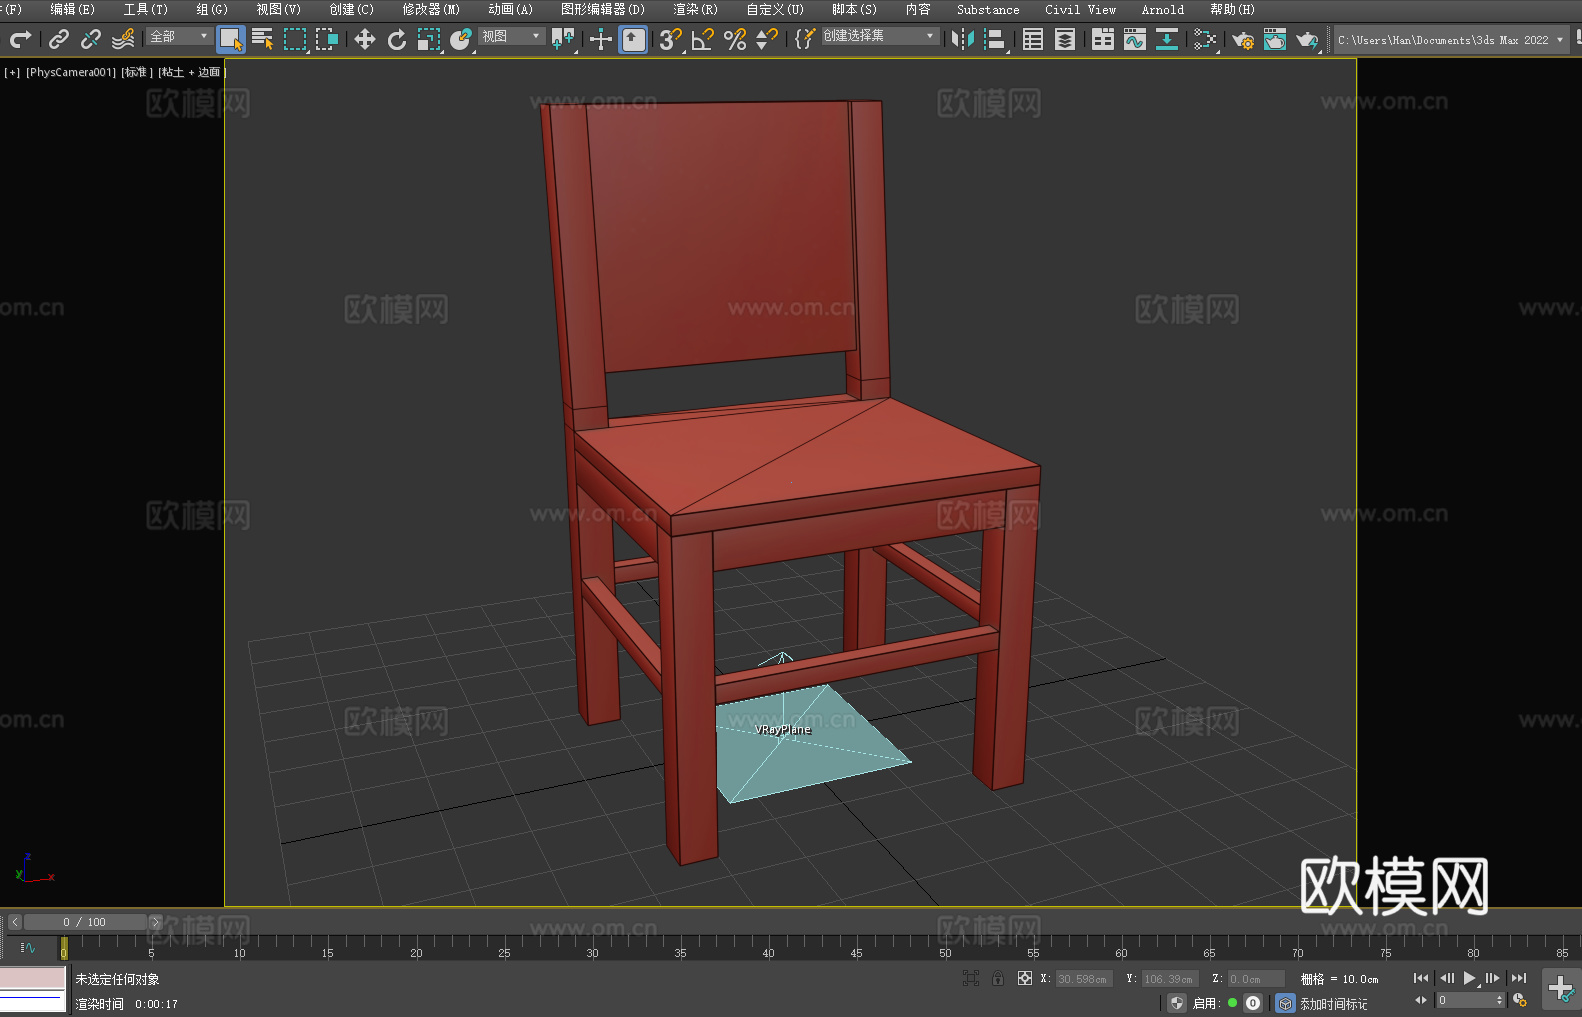Viewport: 1582px width, 1017px height.
Task: Toggle Selection Lock padlock icon
Action: (998, 978)
